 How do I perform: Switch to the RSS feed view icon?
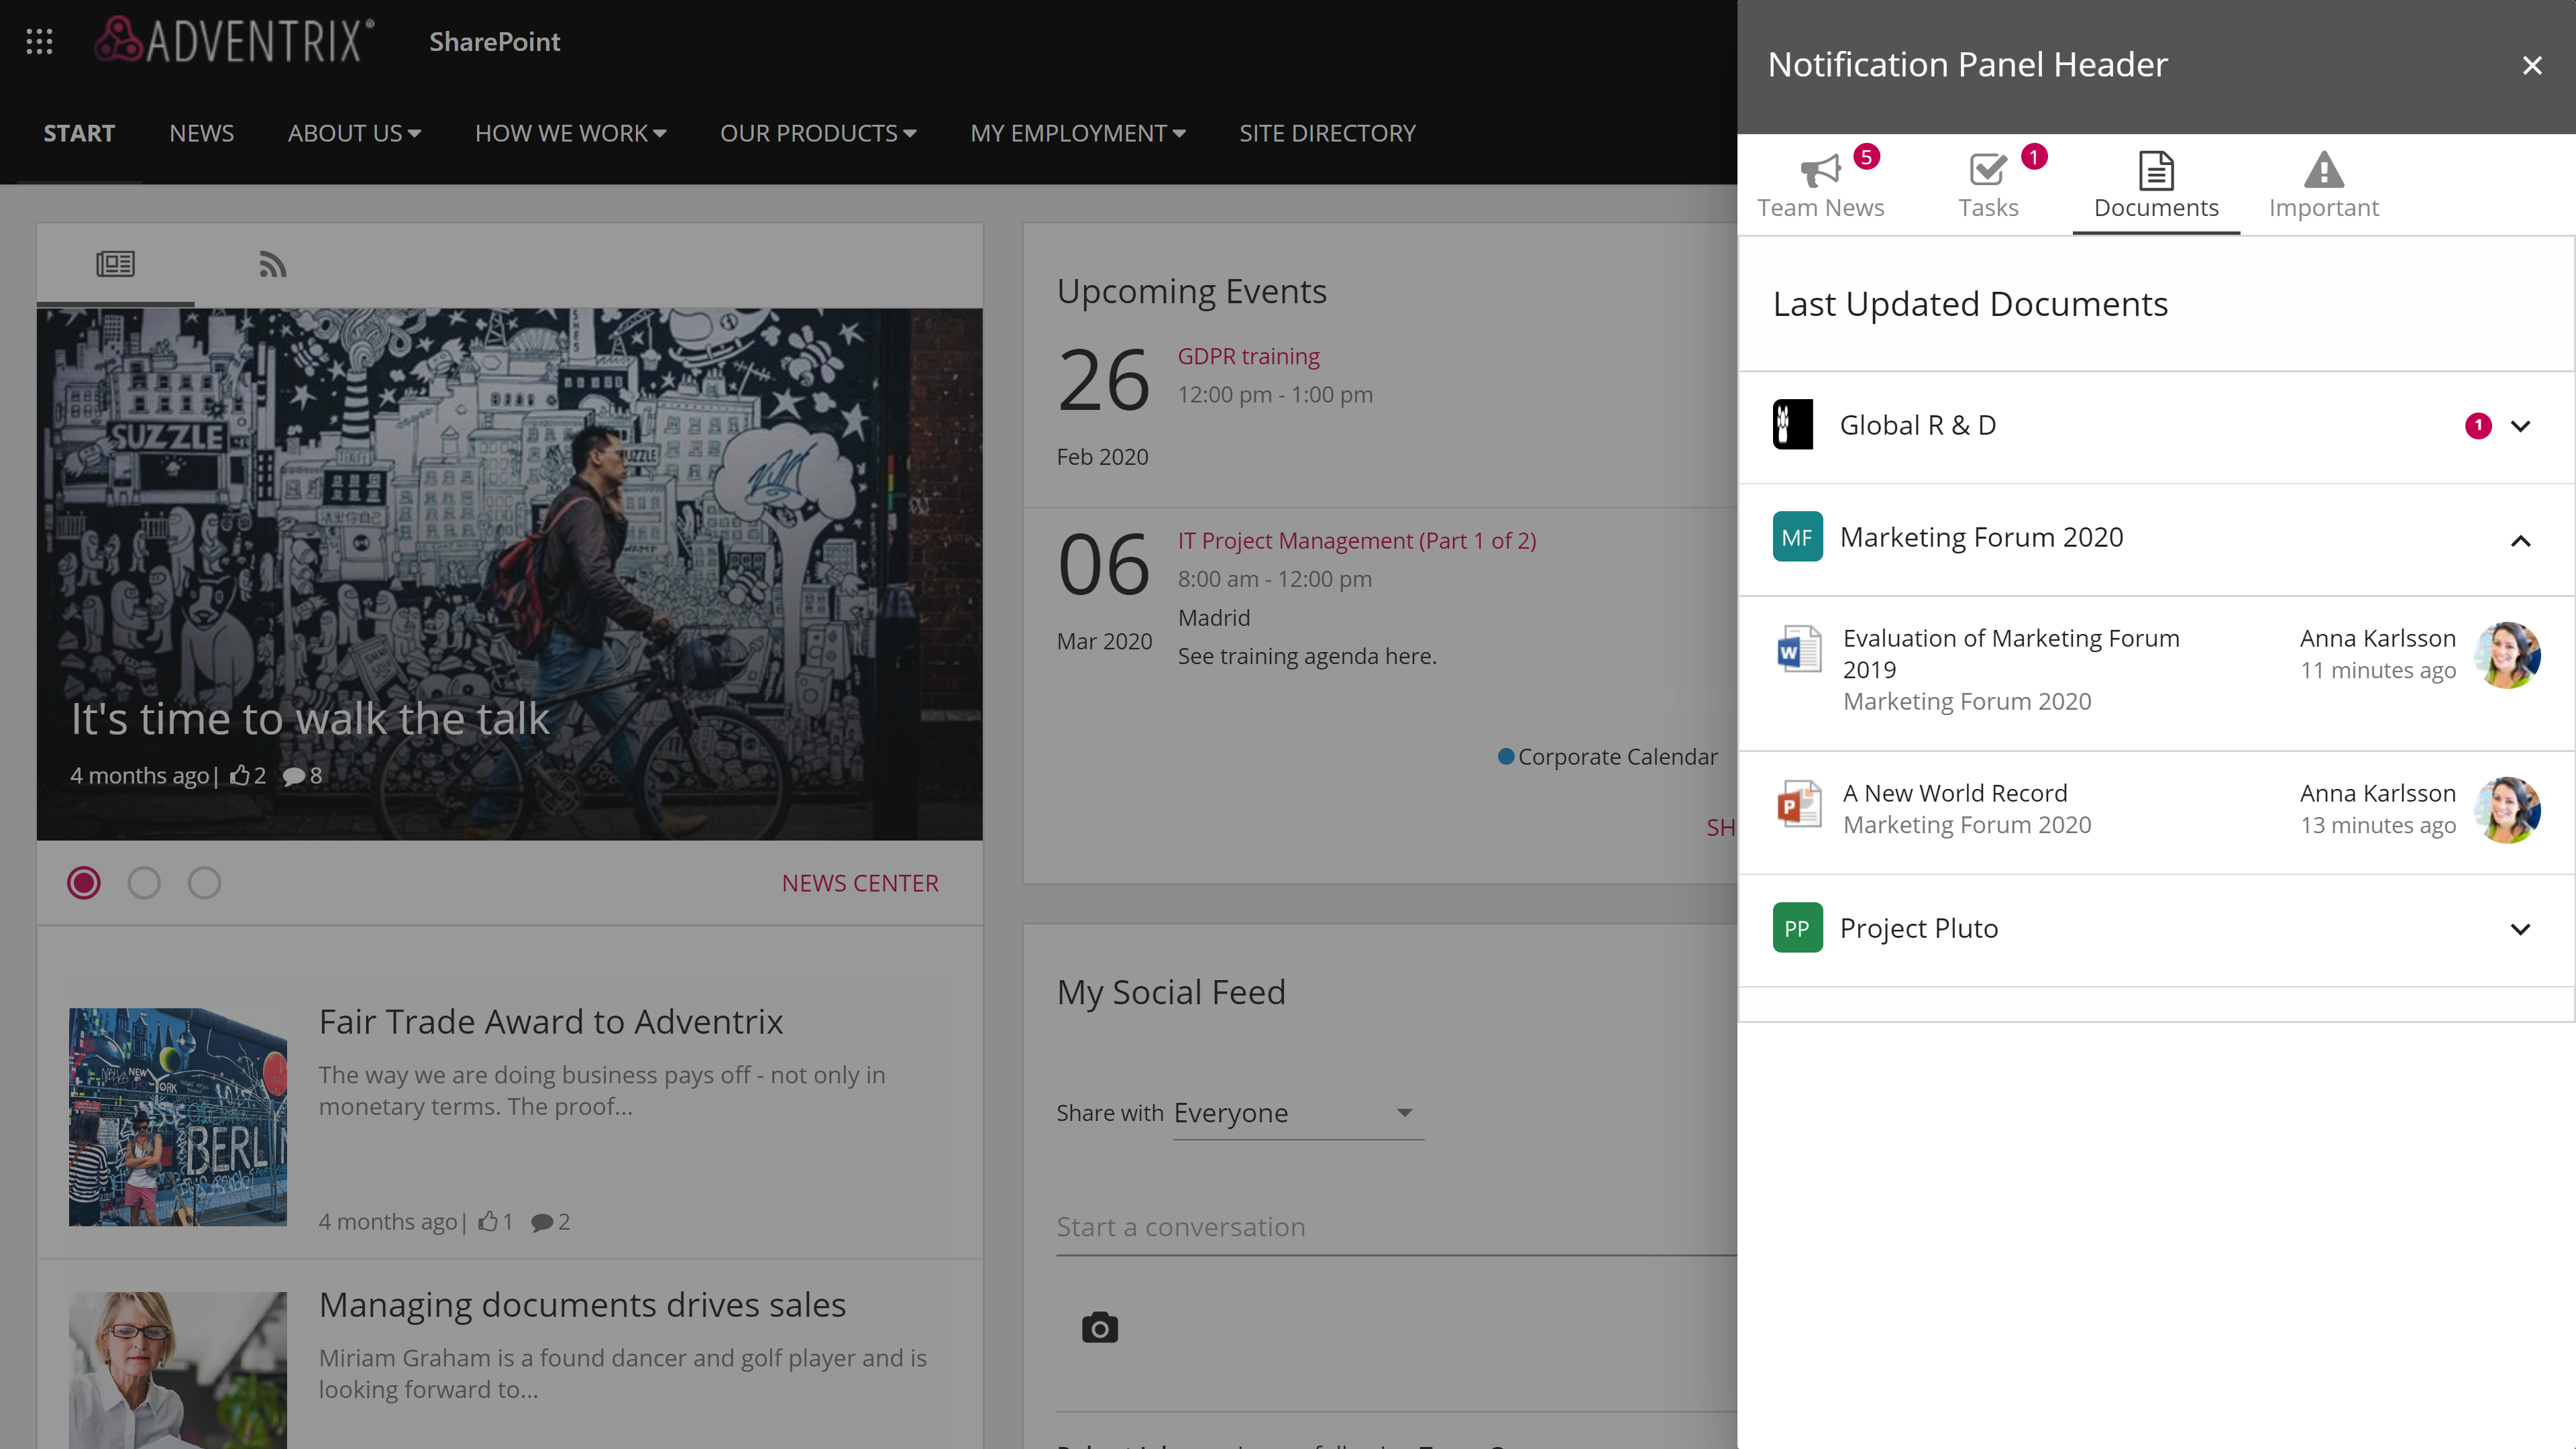272,264
